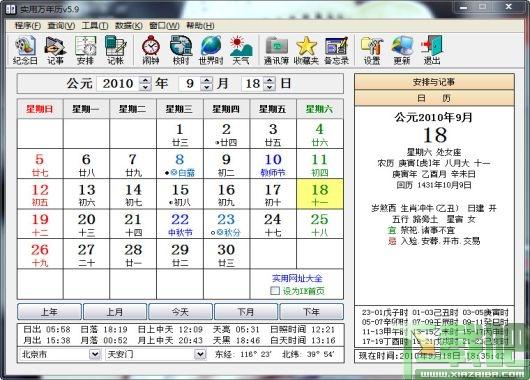Select September 22 中秋节 cell
The height and width of the screenshot is (380, 530).
click(180, 224)
